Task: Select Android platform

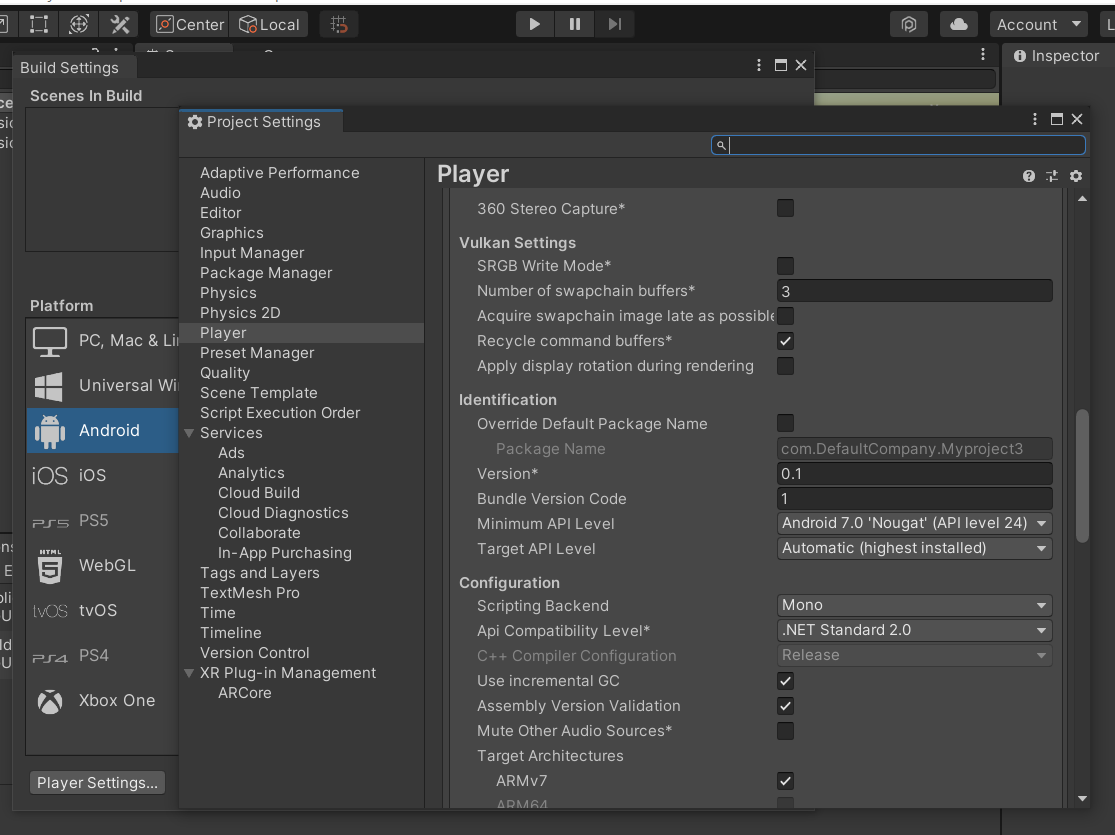Action: tap(102, 430)
